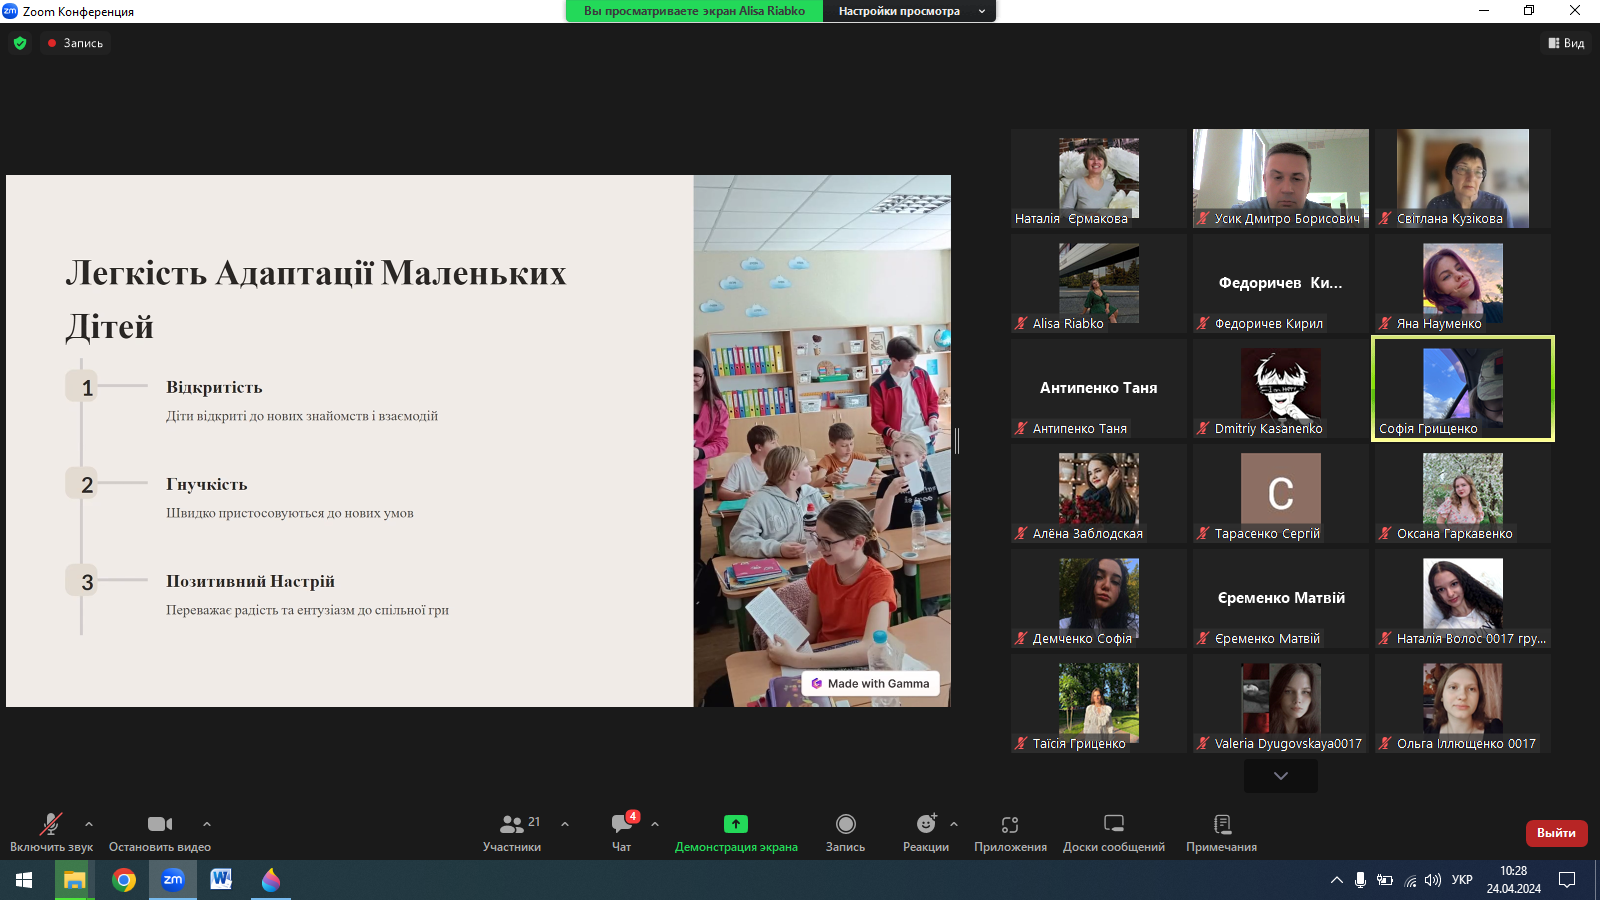1600x900 pixels.
Task: Click the screen-viewing banner of Alisa Riabko
Action: coord(695,11)
